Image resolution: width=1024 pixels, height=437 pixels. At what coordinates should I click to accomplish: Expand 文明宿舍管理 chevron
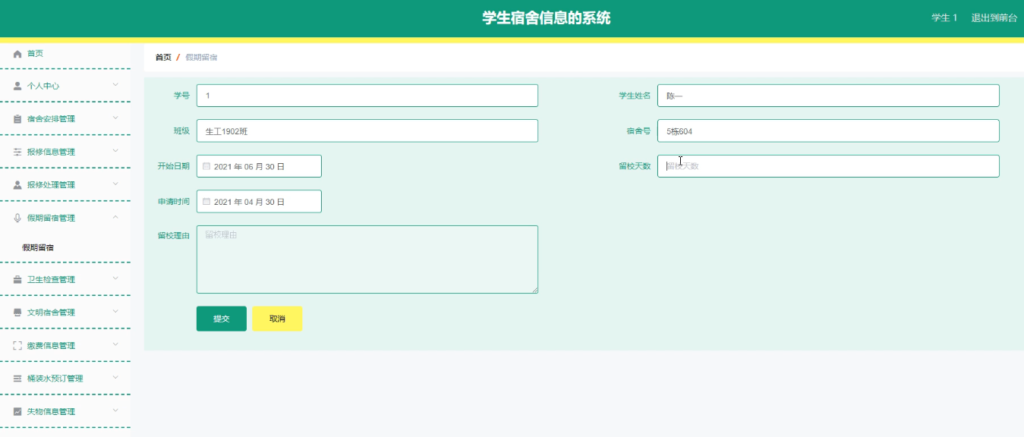point(116,312)
